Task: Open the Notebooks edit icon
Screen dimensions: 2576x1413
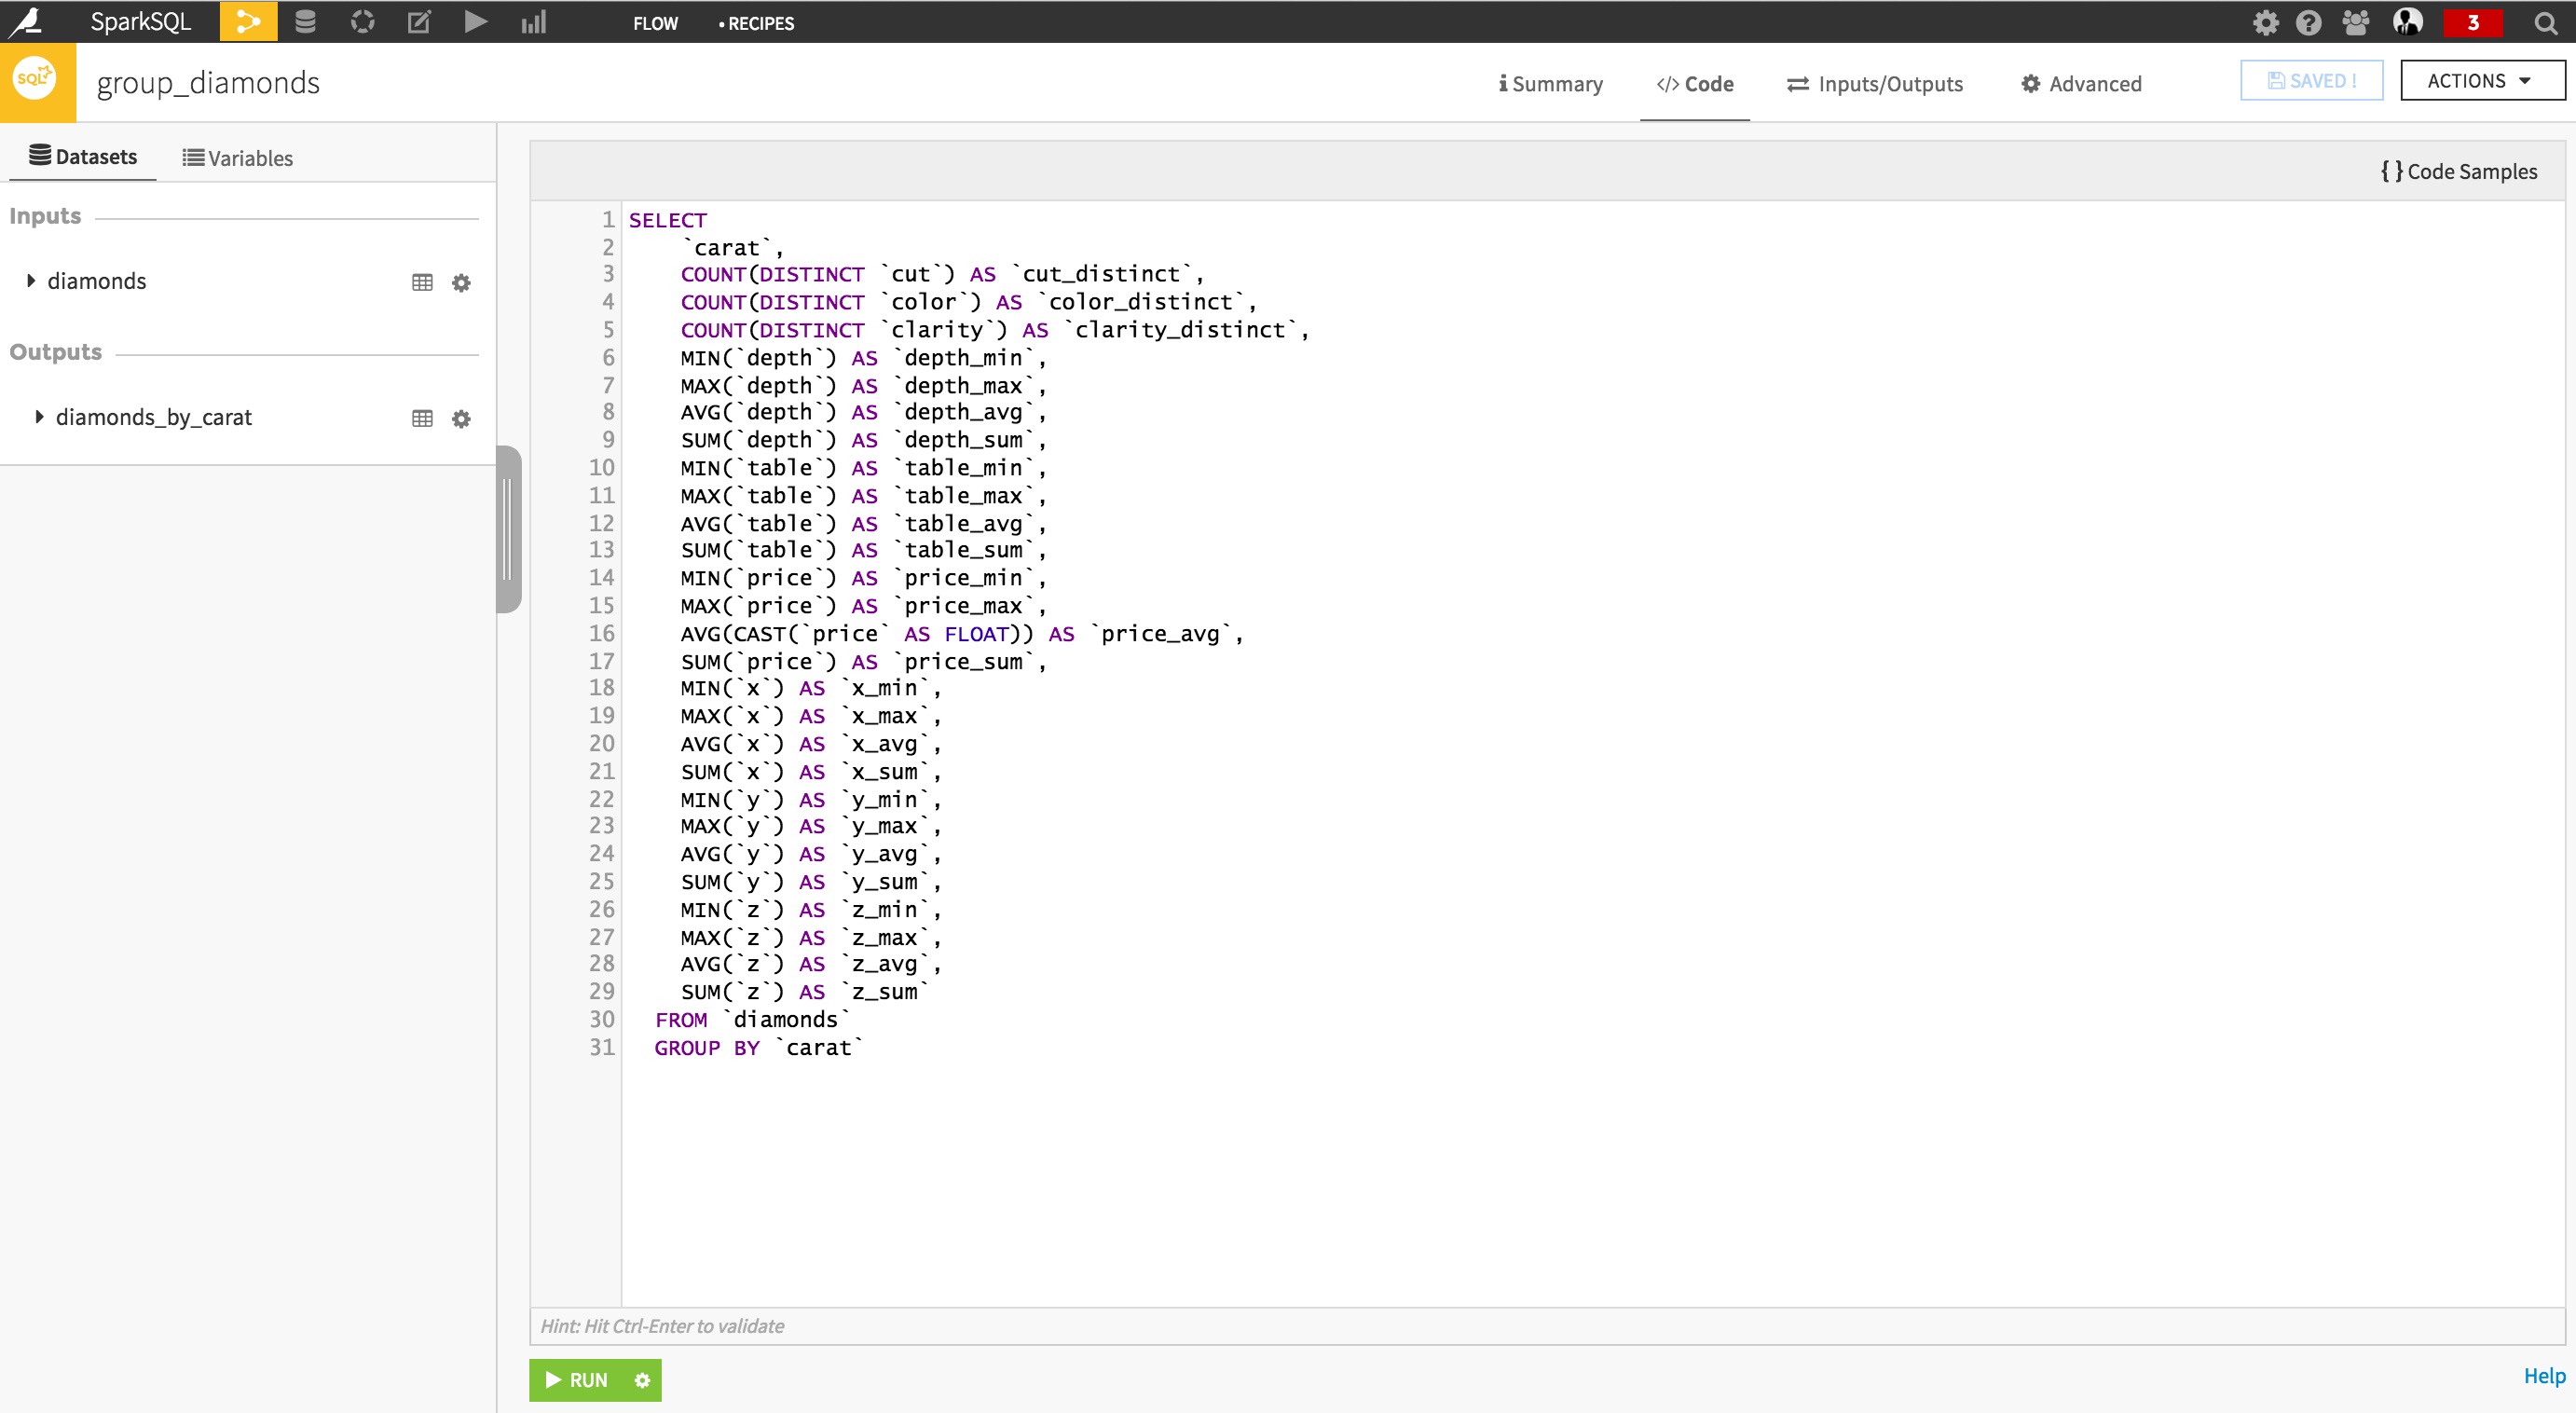Action: (419, 22)
